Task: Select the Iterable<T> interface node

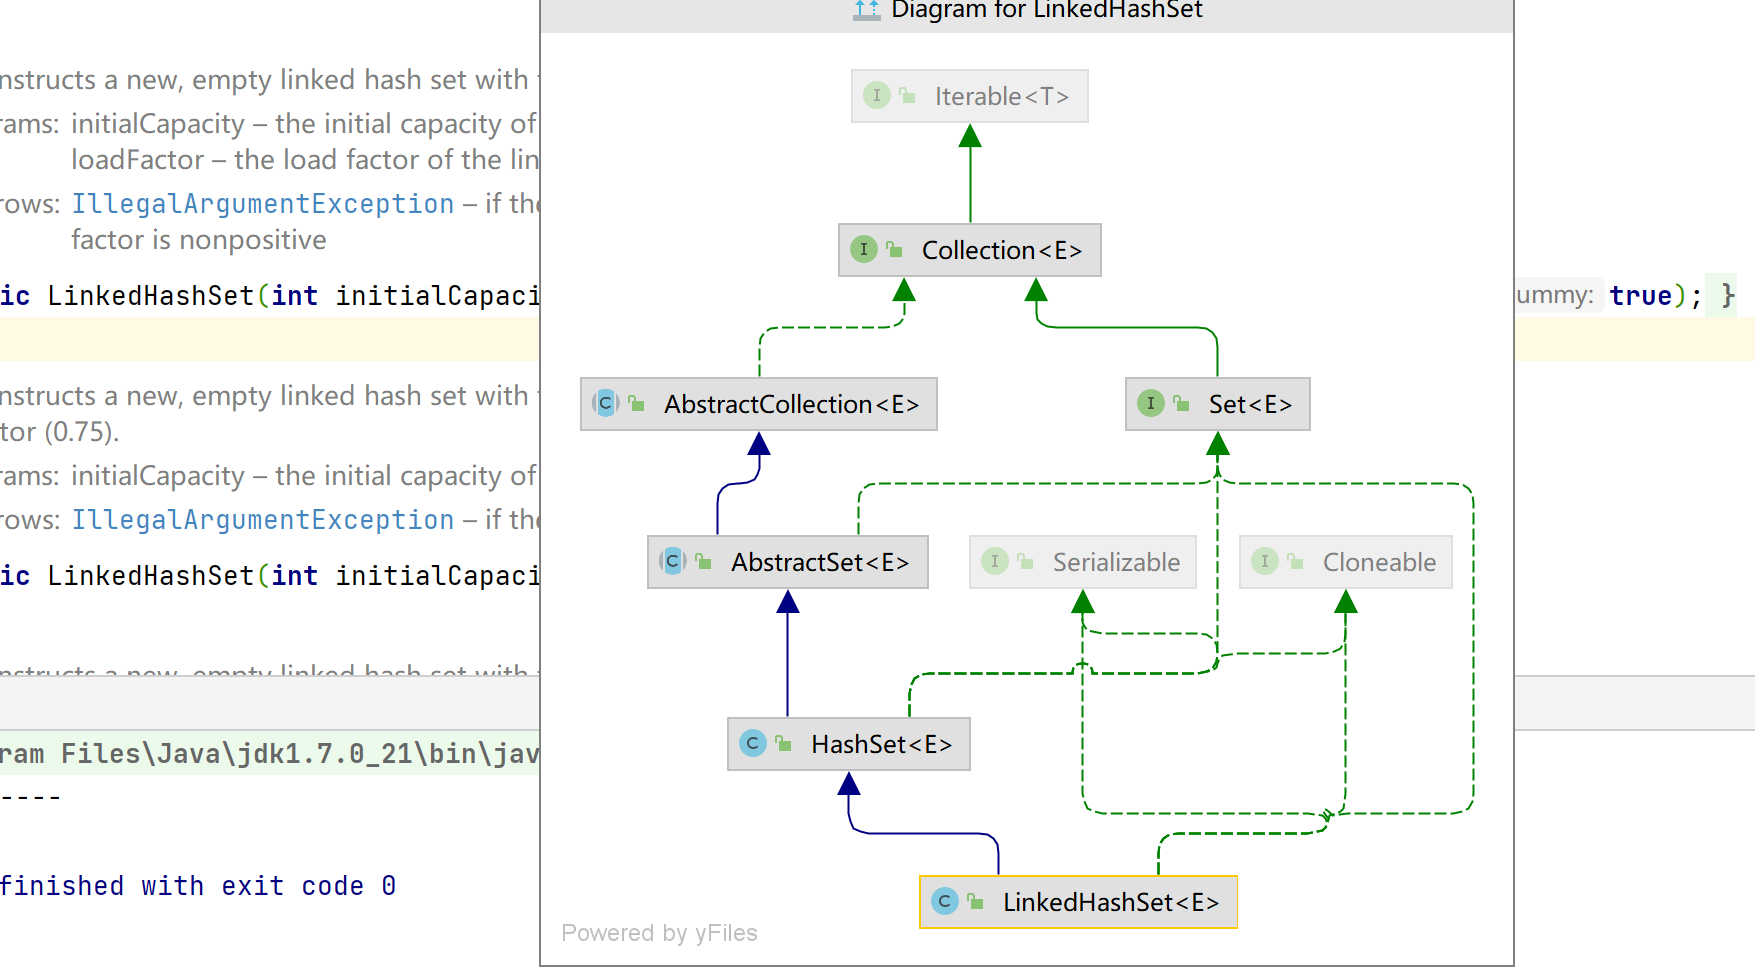Action: click(x=969, y=96)
